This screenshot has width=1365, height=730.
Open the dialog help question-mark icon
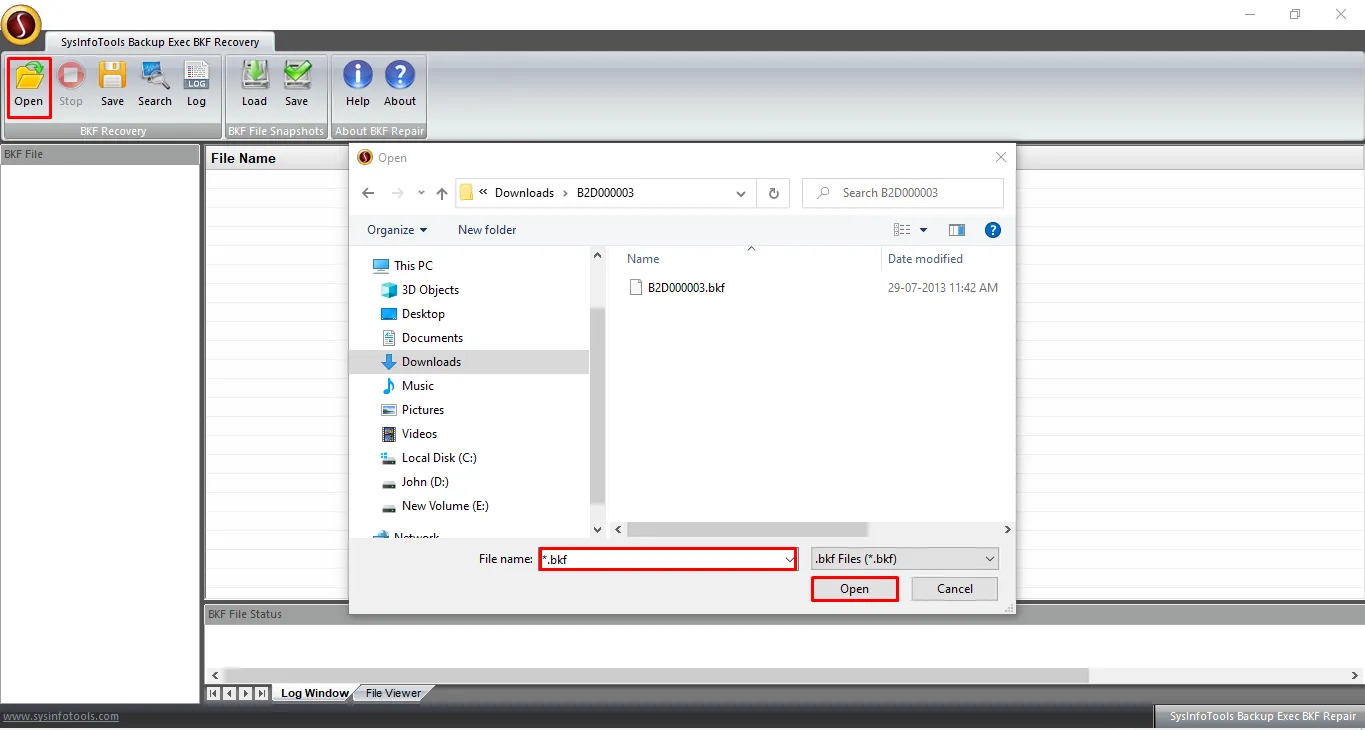993,230
